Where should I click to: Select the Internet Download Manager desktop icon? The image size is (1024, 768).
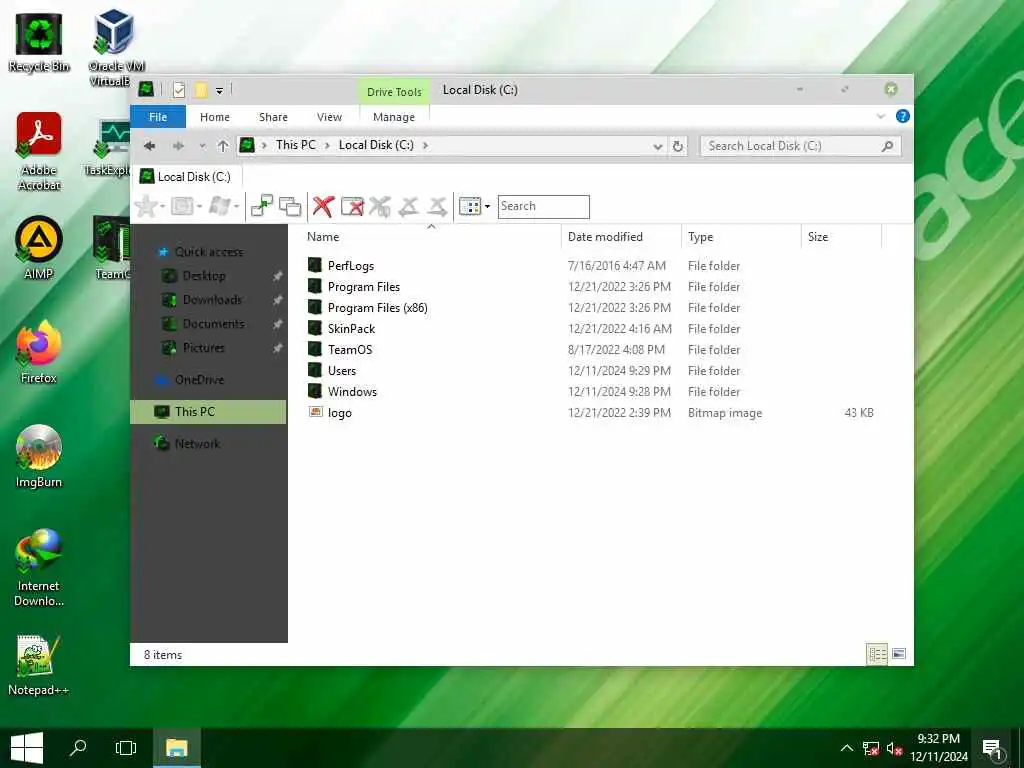point(39,567)
